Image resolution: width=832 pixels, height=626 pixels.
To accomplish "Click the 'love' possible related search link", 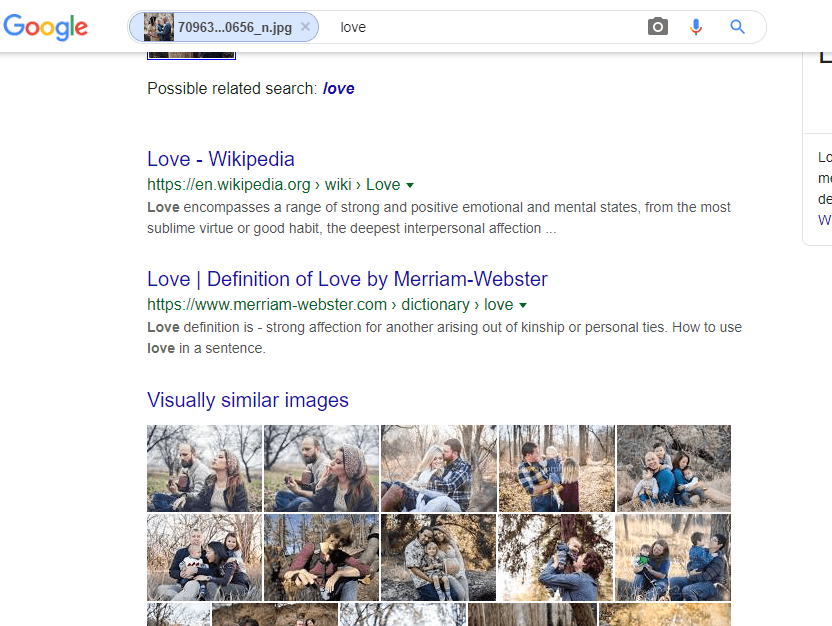I will 338,88.
